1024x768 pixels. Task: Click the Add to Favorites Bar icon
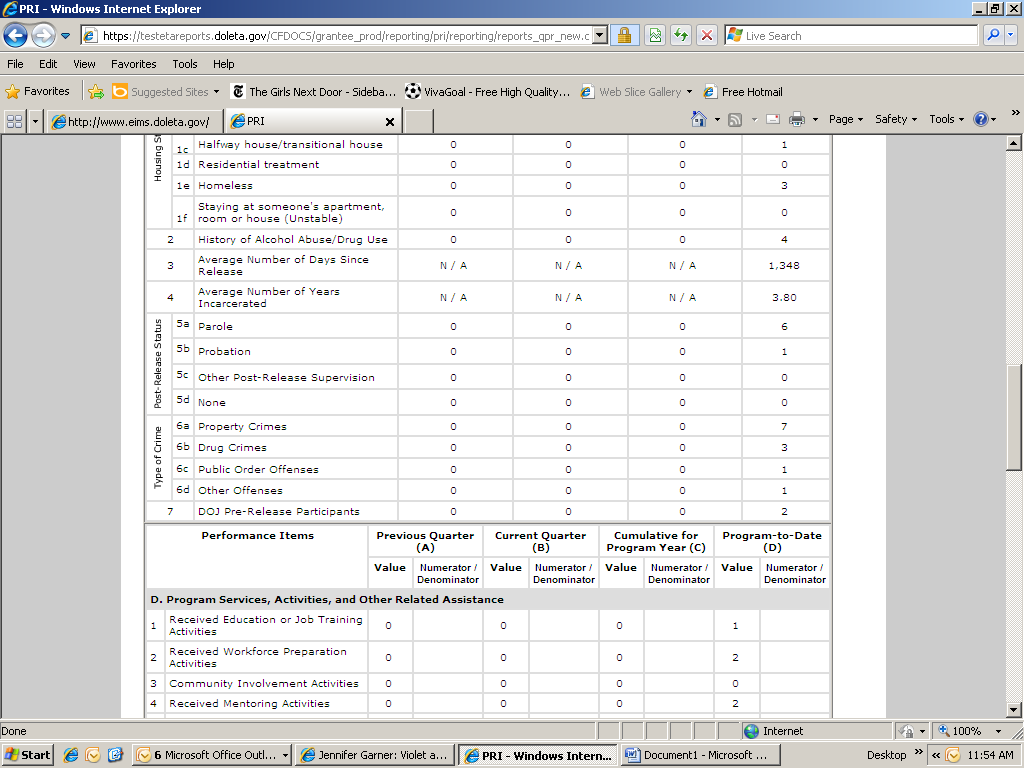(x=96, y=92)
